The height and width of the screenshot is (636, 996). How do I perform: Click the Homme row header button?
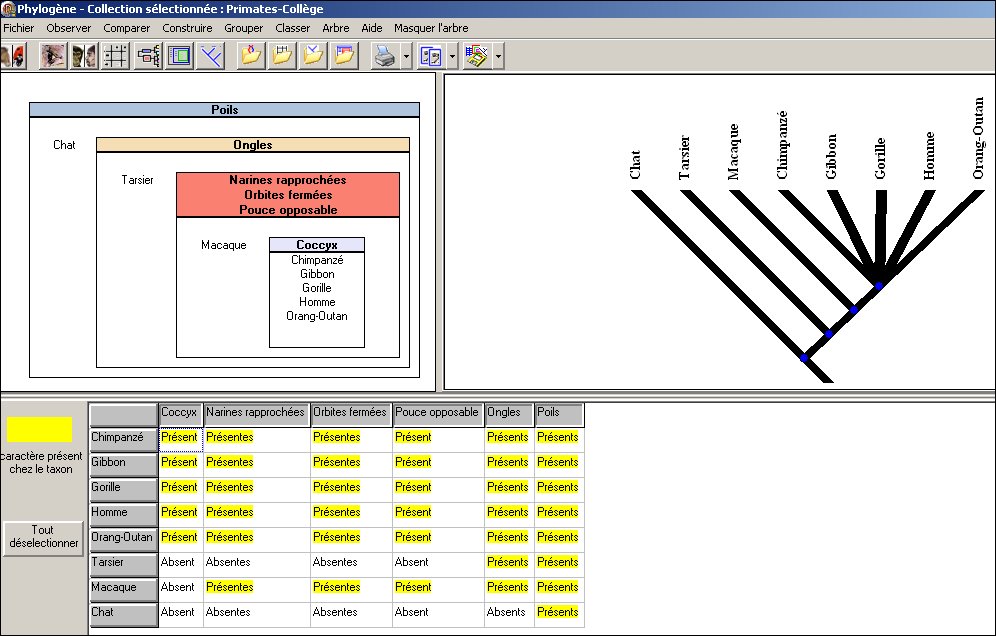tap(123, 512)
